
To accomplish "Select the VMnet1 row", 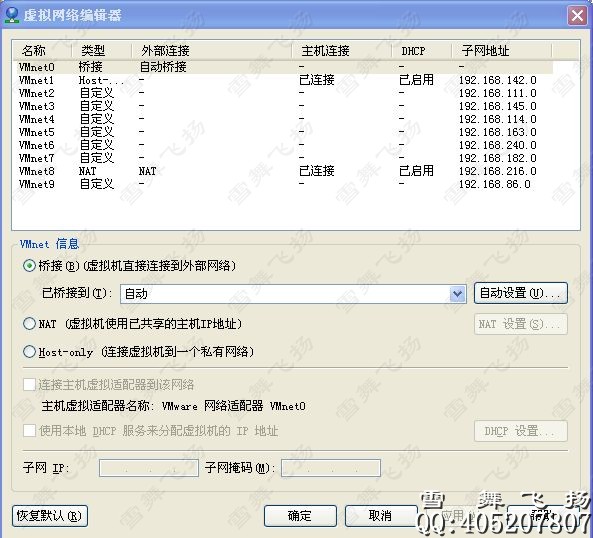I will point(283,80).
